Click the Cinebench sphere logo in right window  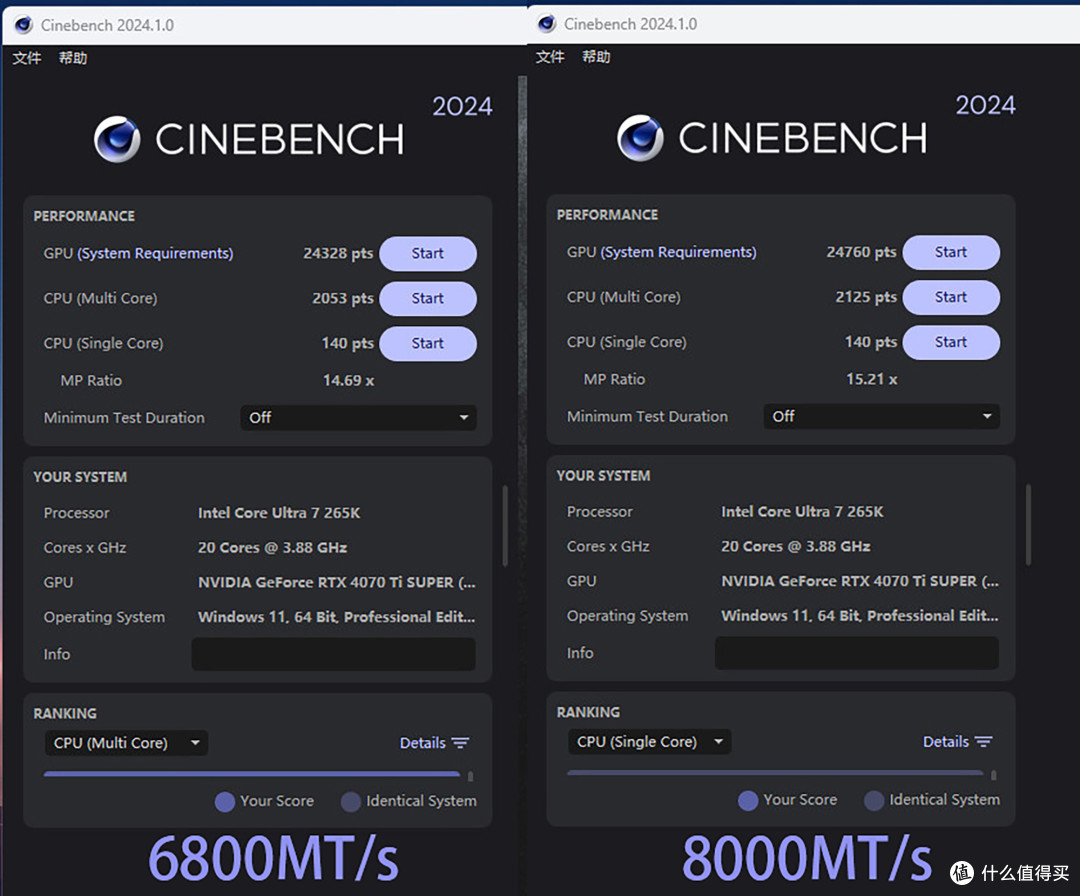coord(641,138)
